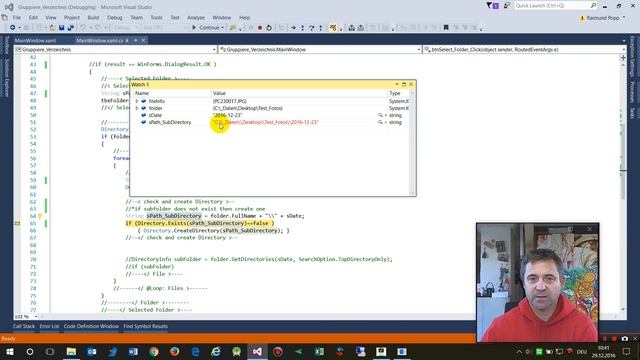Viewport: 640px width, 360px height.
Task: Open the Tools menu
Action: [156, 18]
